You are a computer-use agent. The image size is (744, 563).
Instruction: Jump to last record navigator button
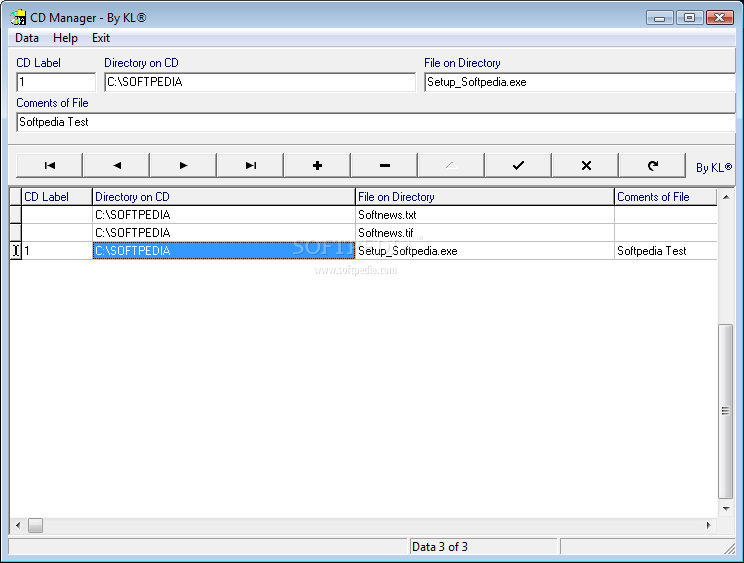pos(251,165)
